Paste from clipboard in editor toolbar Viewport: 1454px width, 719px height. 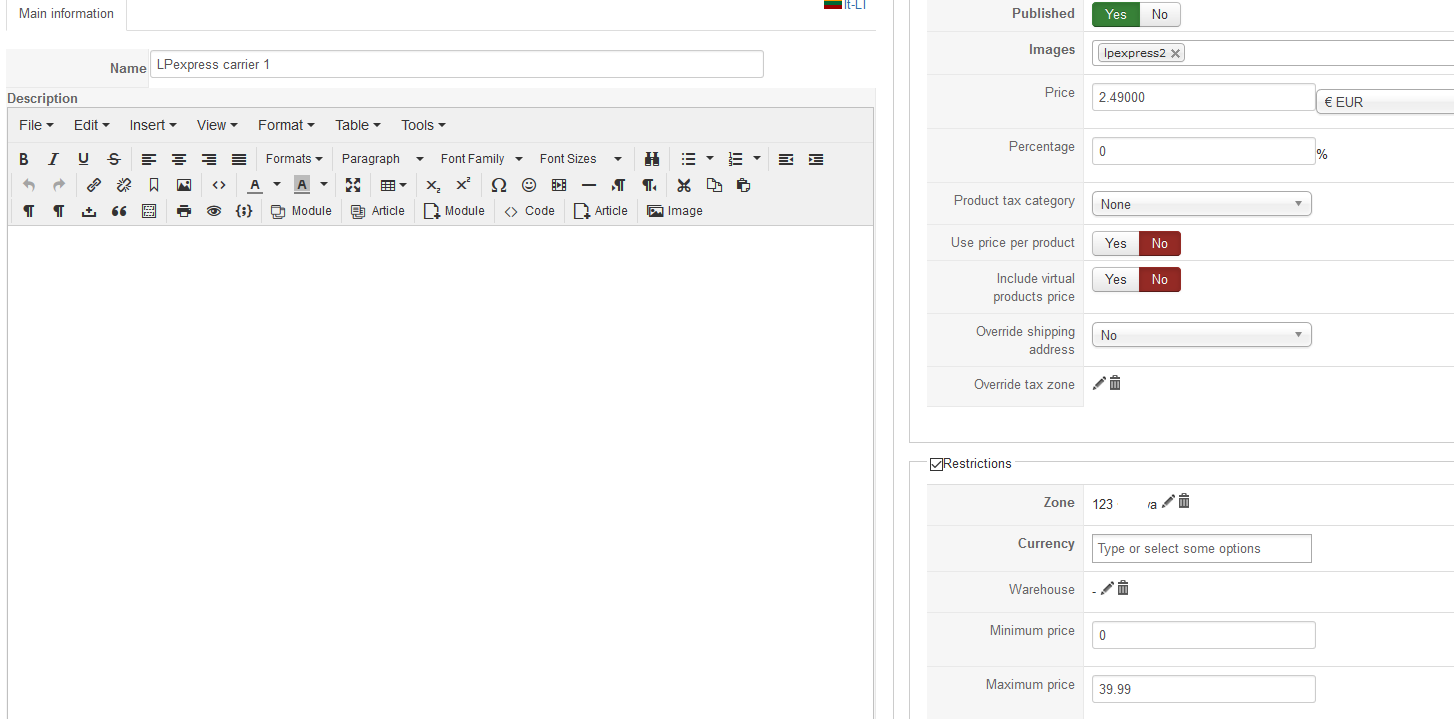coord(743,185)
